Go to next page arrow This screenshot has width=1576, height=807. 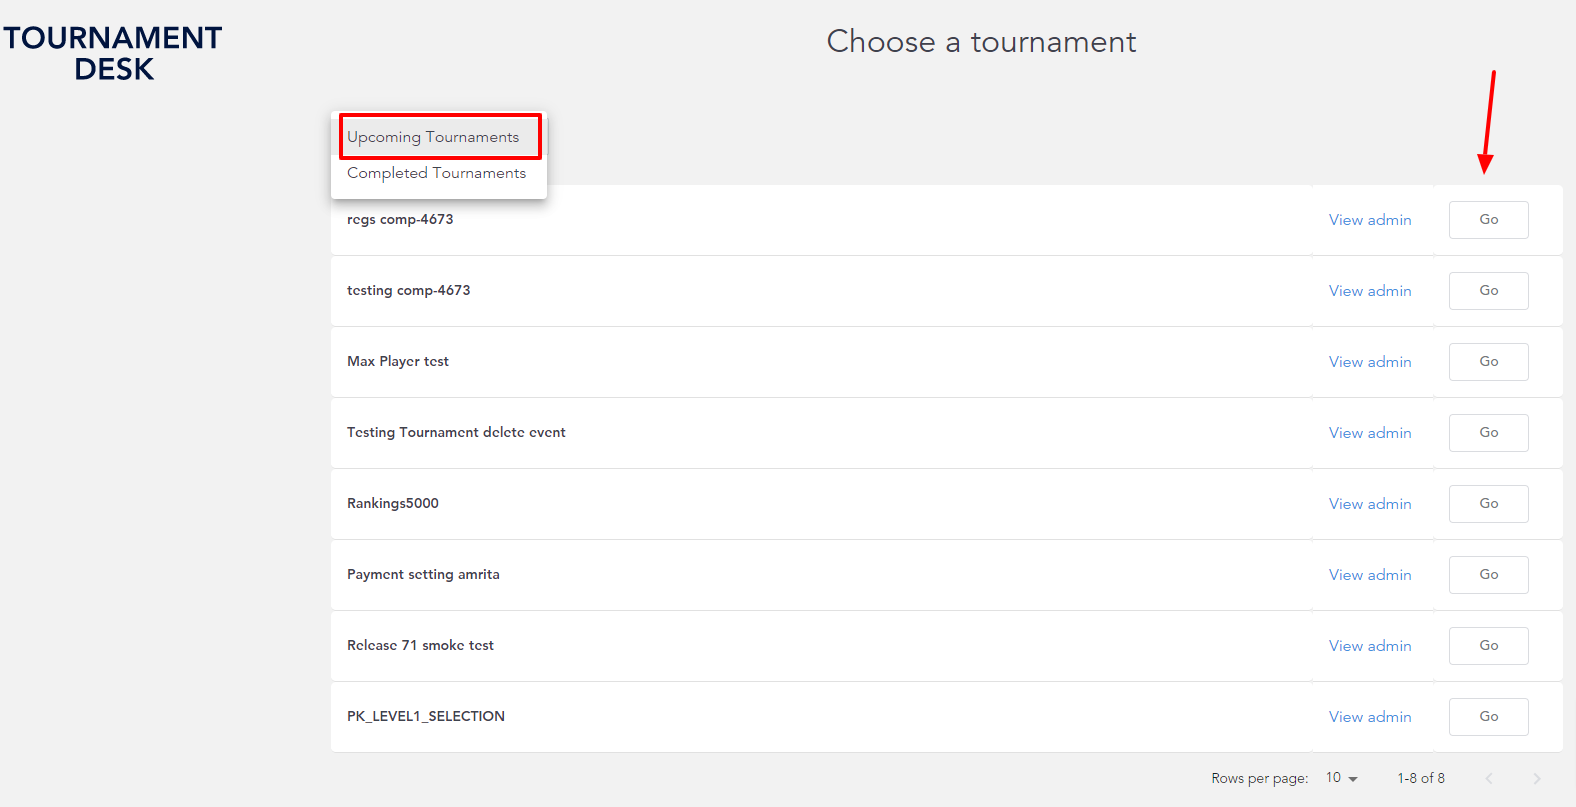[x=1537, y=778]
